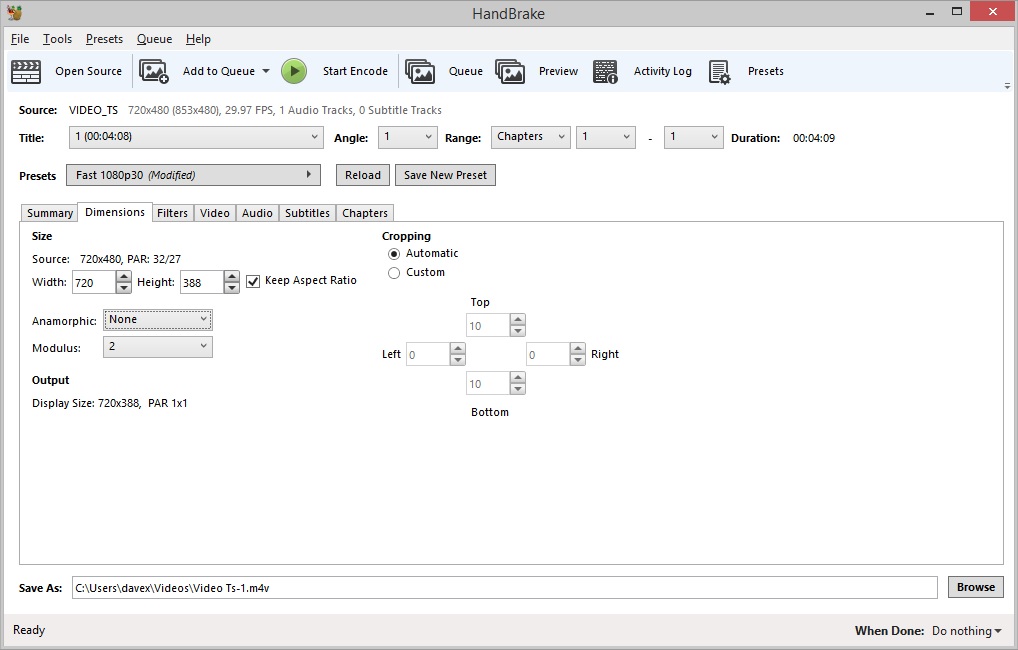Click Activity Log label
Image resolution: width=1018 pixels, height=650 pixels.
point(663,71)
